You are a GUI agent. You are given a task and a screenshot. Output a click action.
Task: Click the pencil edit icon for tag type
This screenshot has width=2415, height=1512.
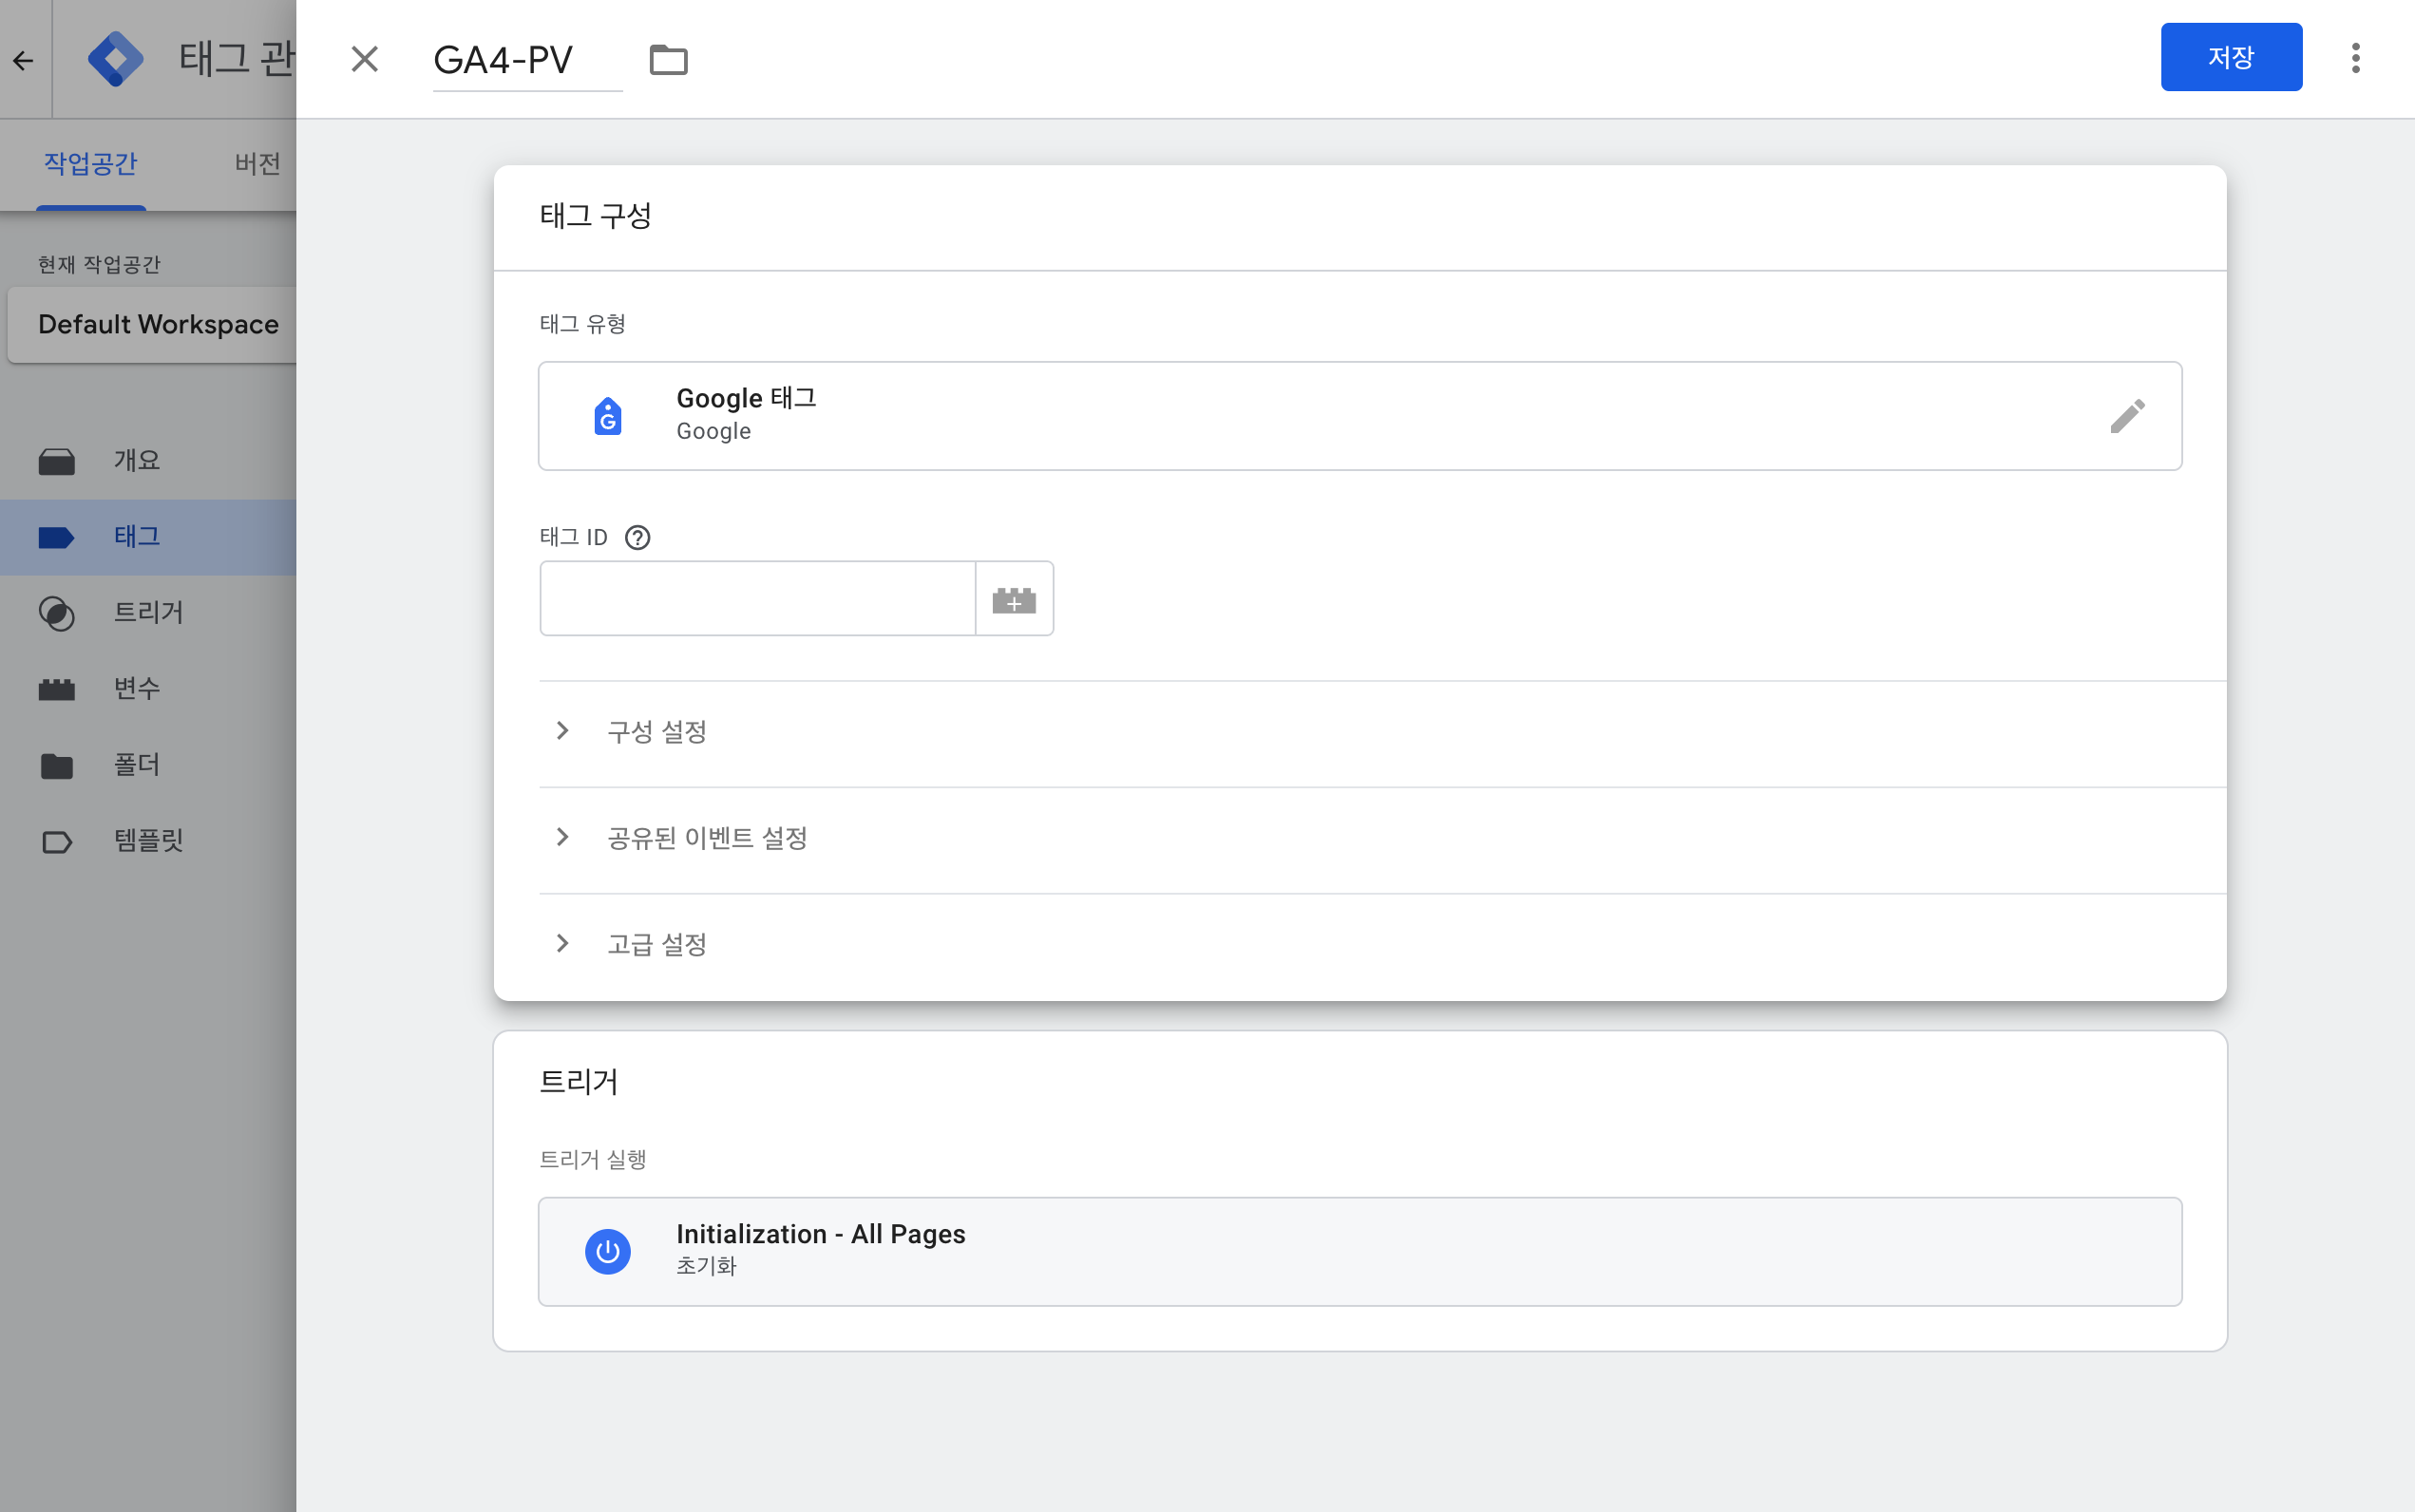(x=2127, y=416)
